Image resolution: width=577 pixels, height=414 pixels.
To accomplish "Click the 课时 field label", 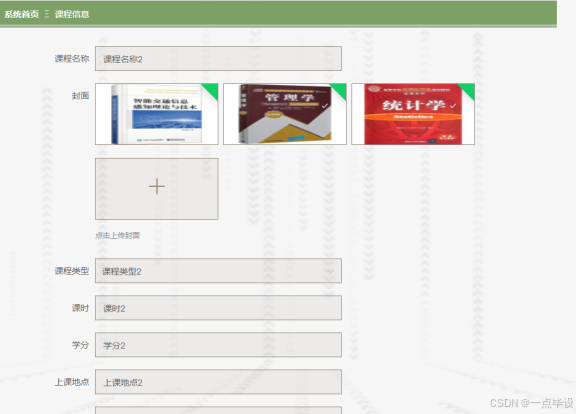I will [x=80, y=308].
